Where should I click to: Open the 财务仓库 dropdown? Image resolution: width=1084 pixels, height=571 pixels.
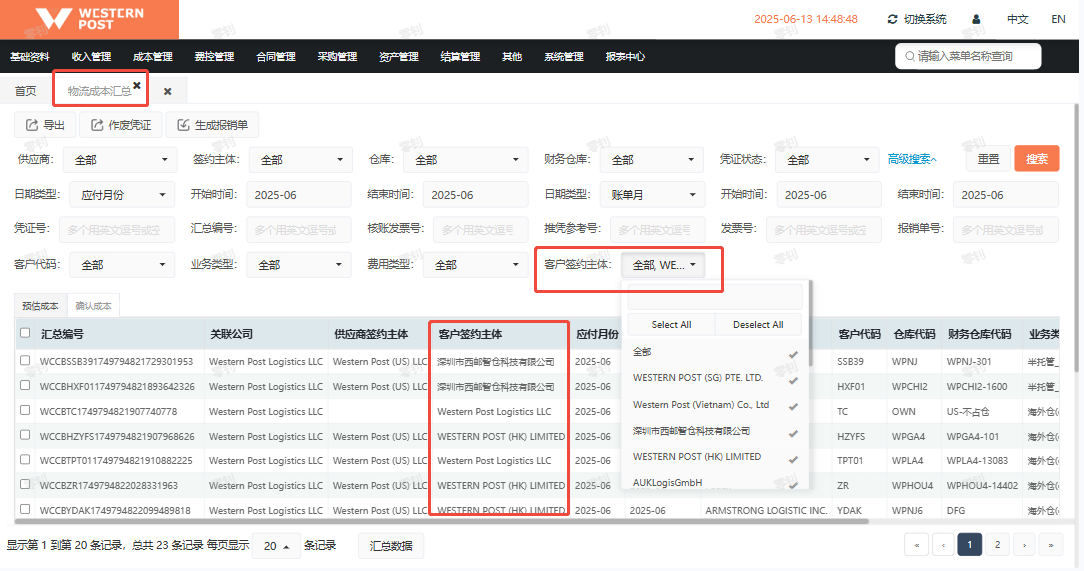(652, 160)
